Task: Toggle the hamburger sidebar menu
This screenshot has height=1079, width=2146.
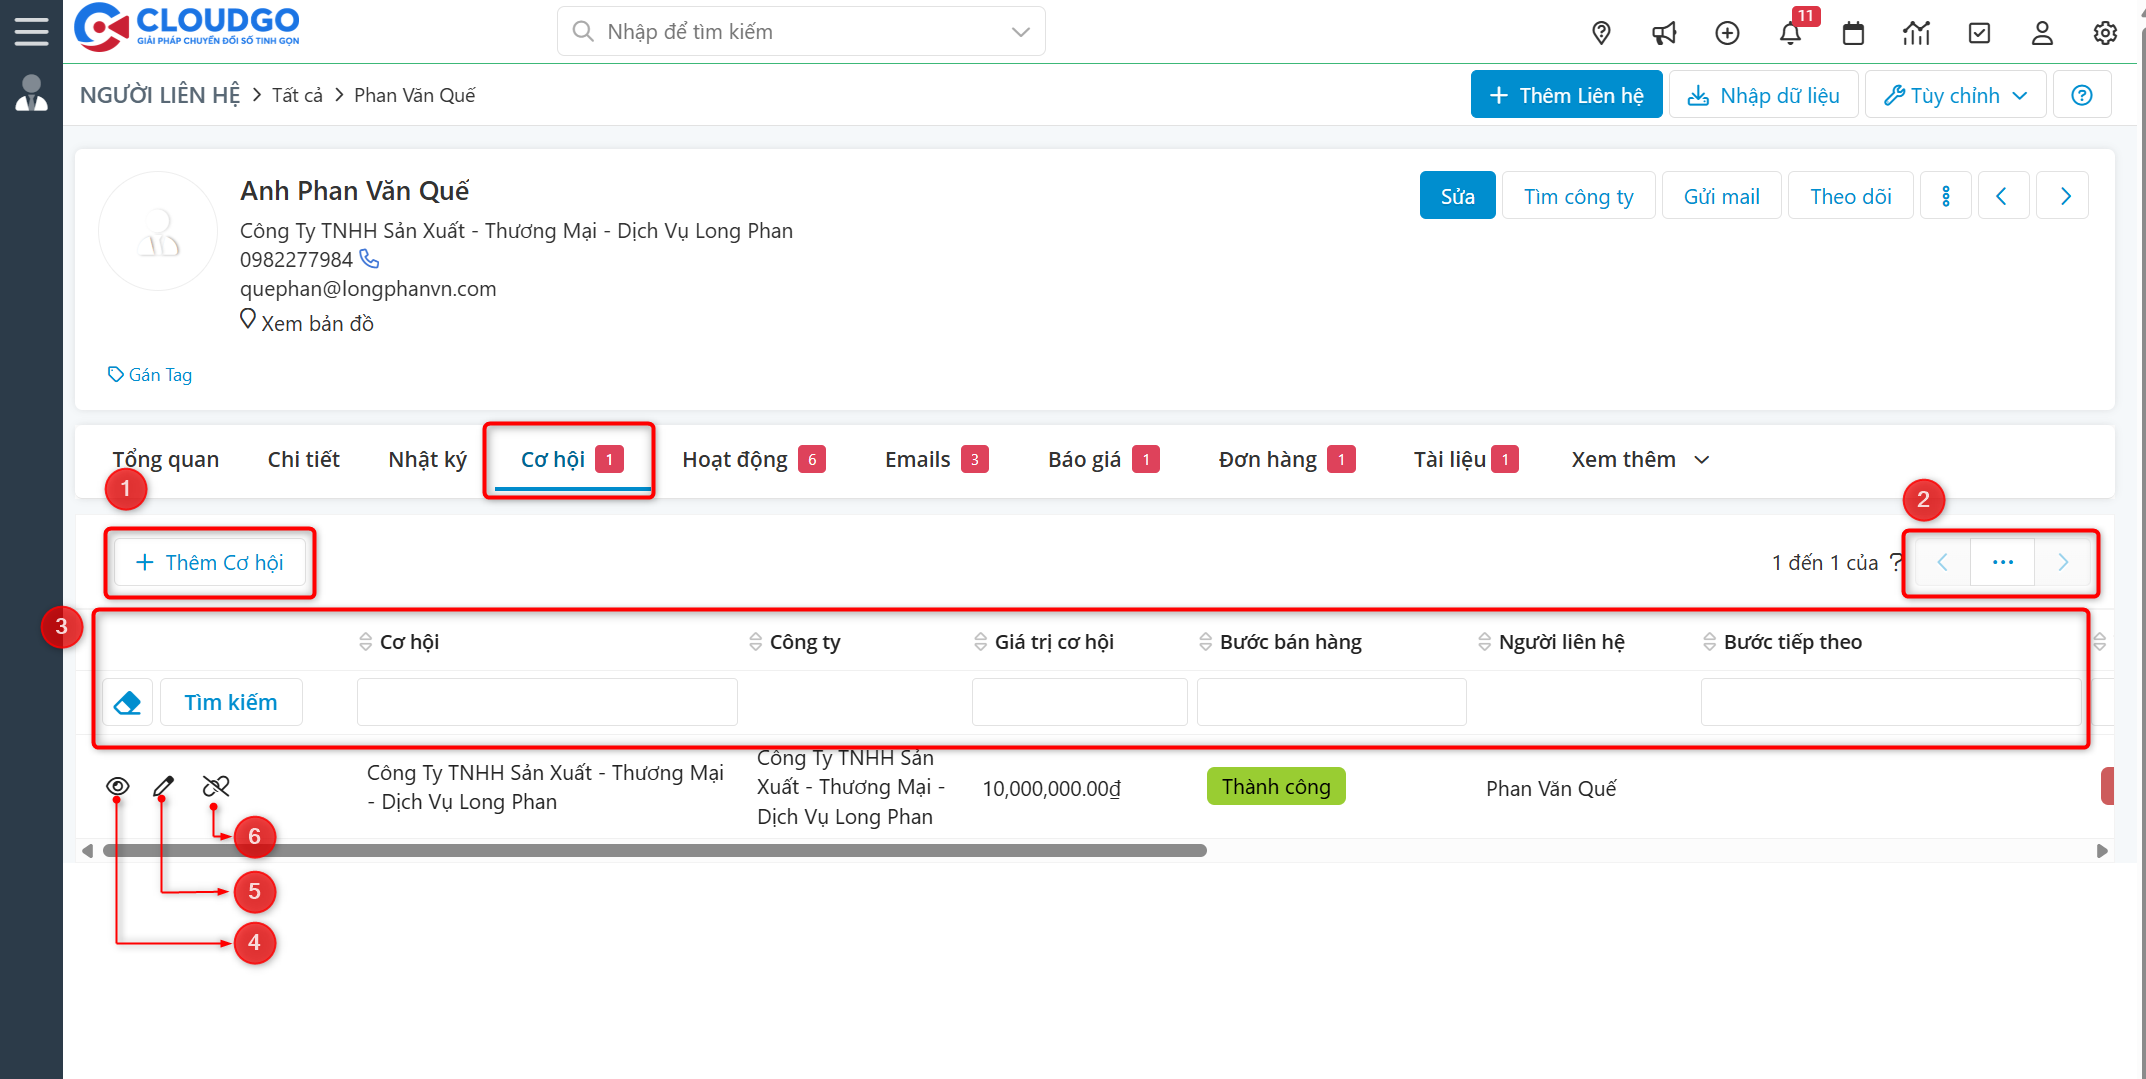Action: click(x=31, y=31)
